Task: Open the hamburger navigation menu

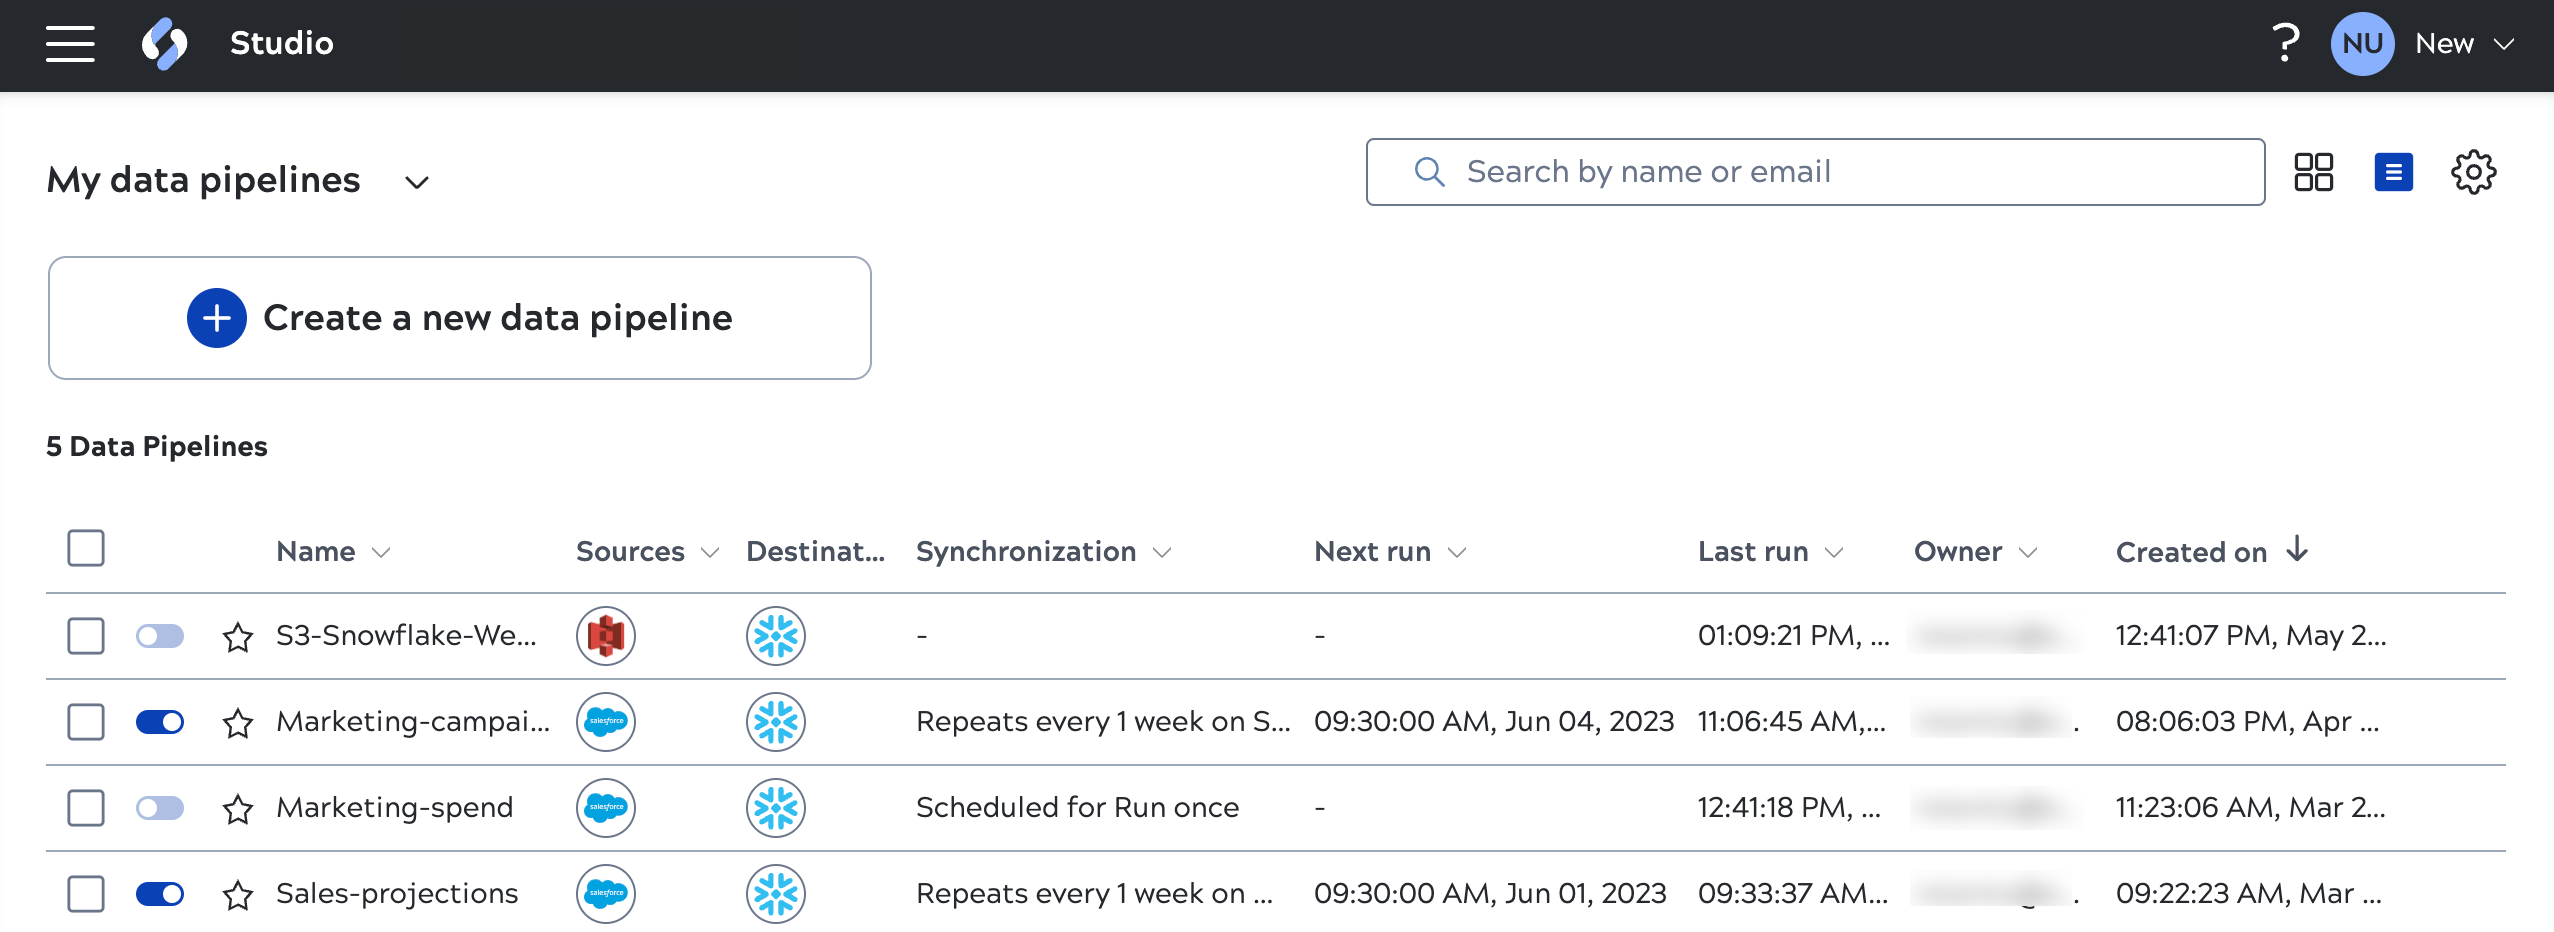Action: pyautogui.click(x=70, y=43)
